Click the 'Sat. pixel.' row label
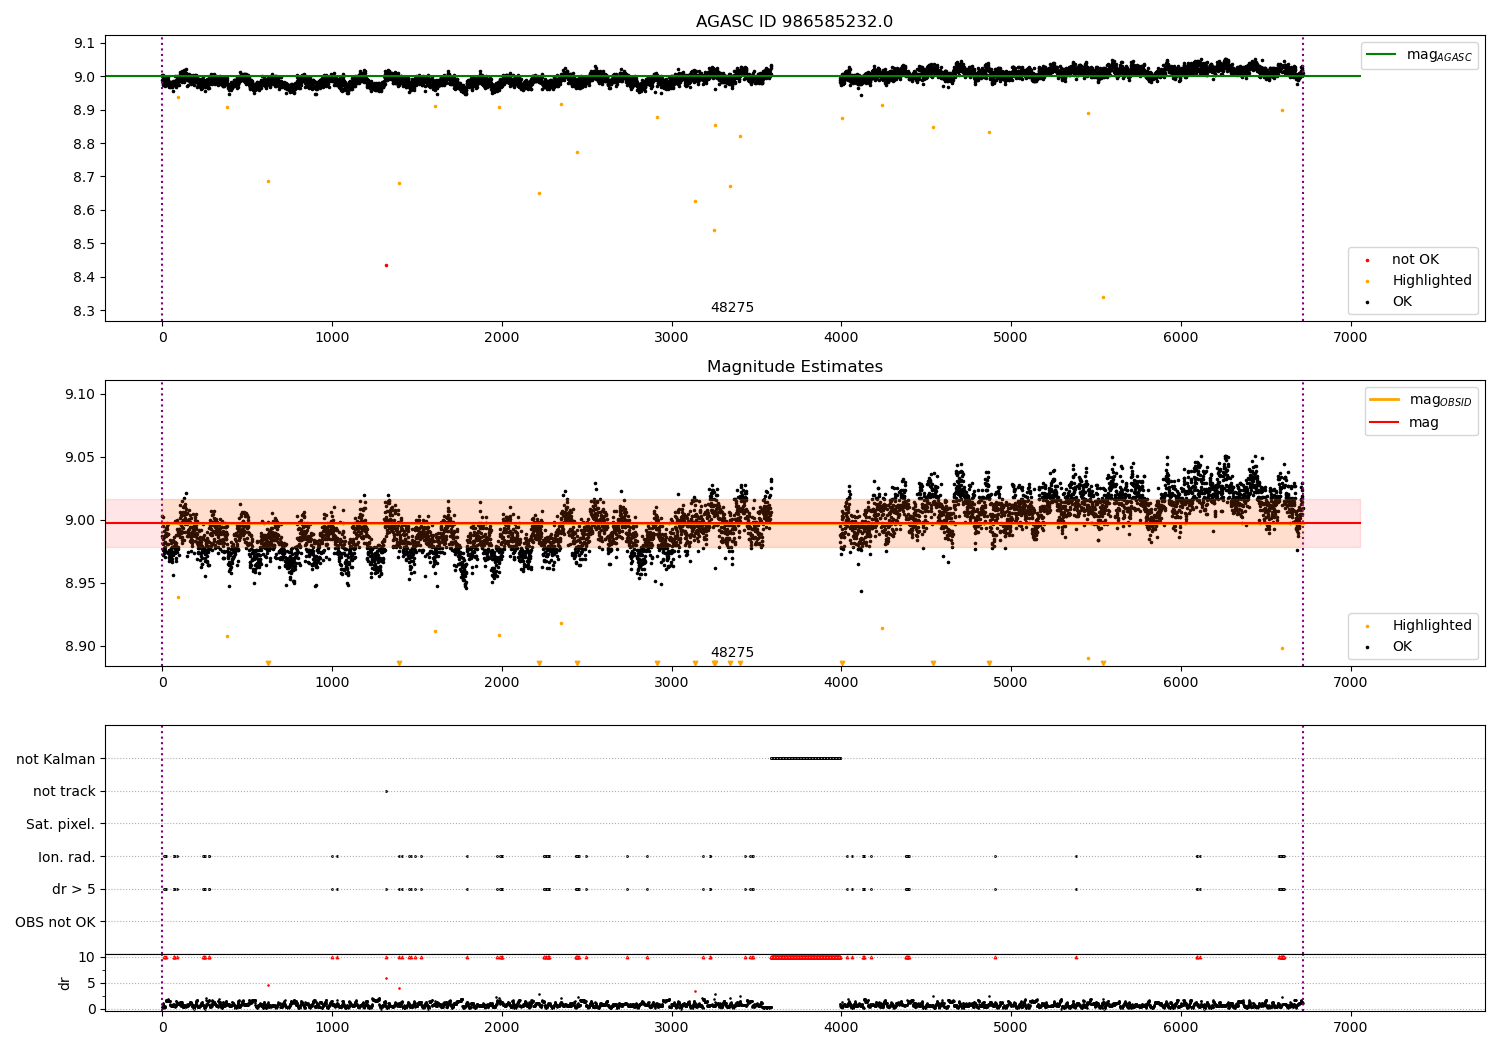This screenshot has width=1500, height=1050. pyautogui.click(x=61, y=824)
